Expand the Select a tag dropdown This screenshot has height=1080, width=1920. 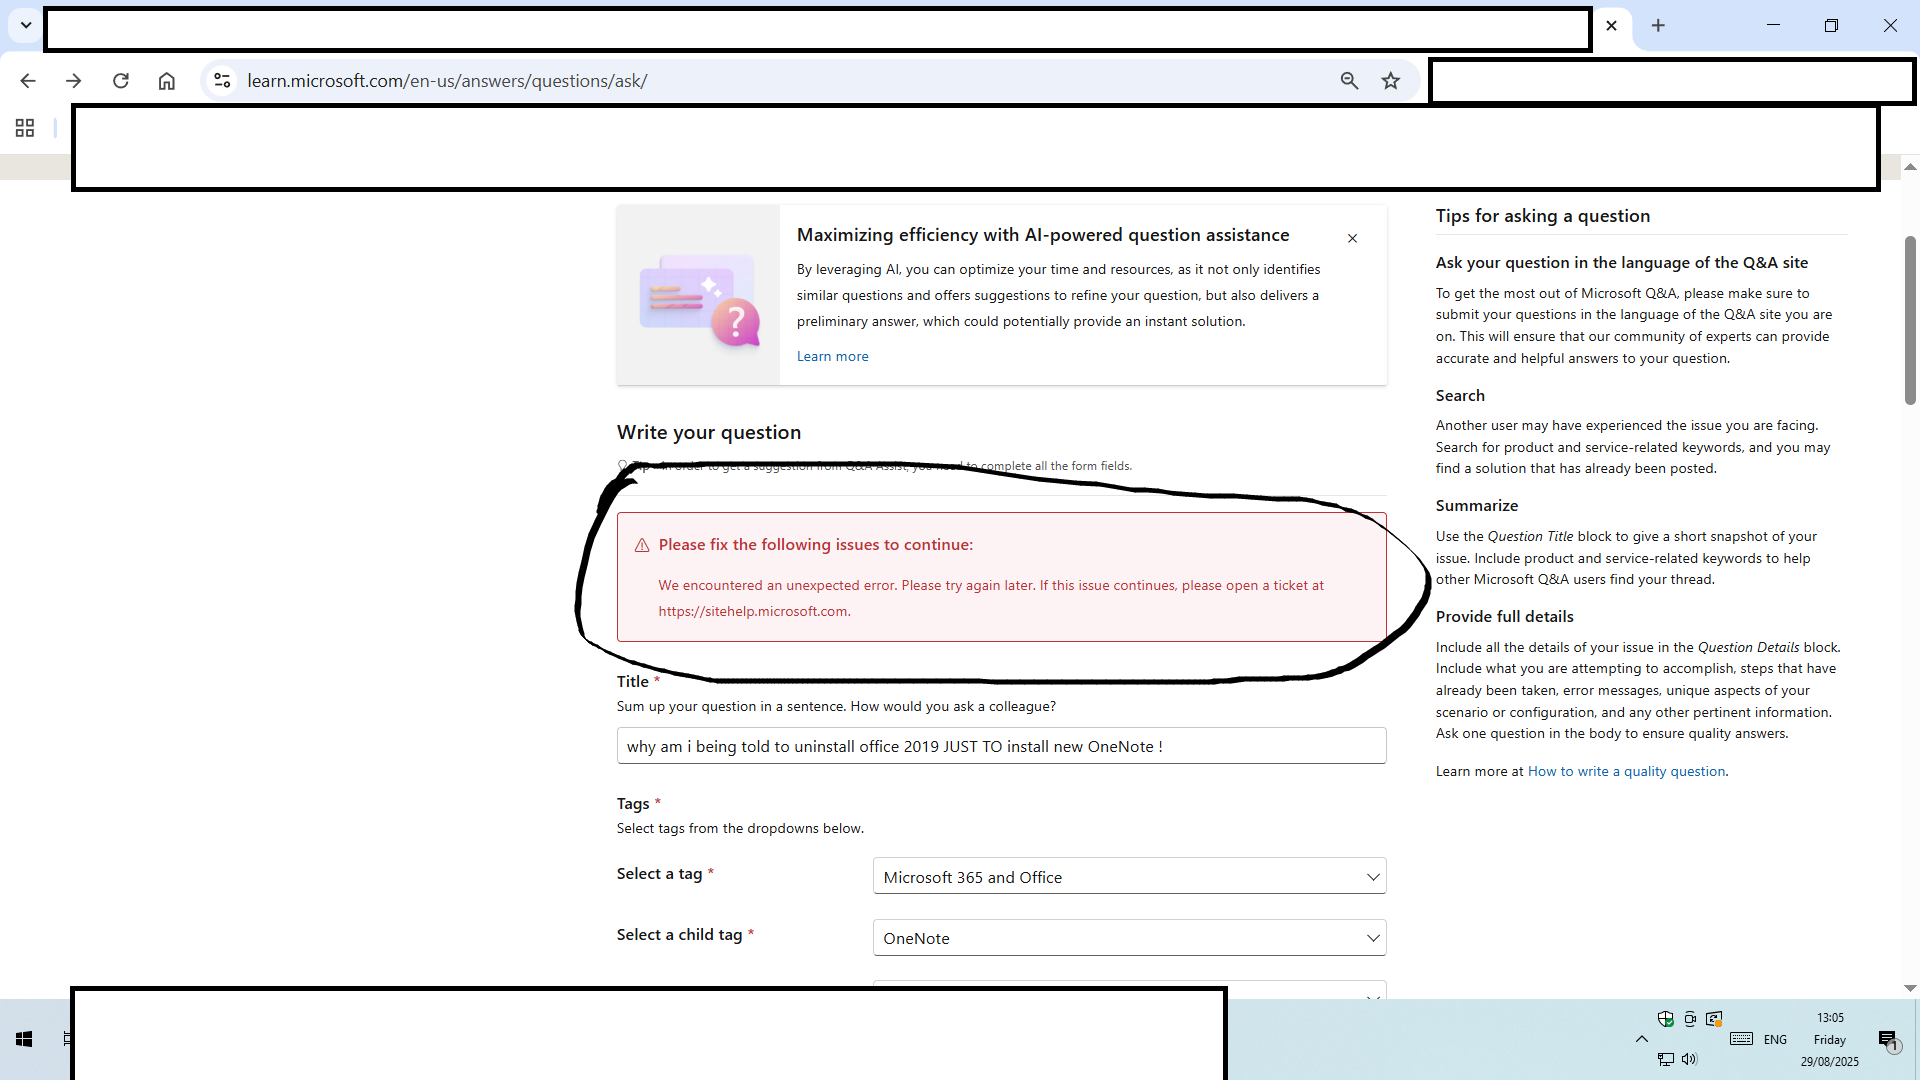[x=1129, y=877]
